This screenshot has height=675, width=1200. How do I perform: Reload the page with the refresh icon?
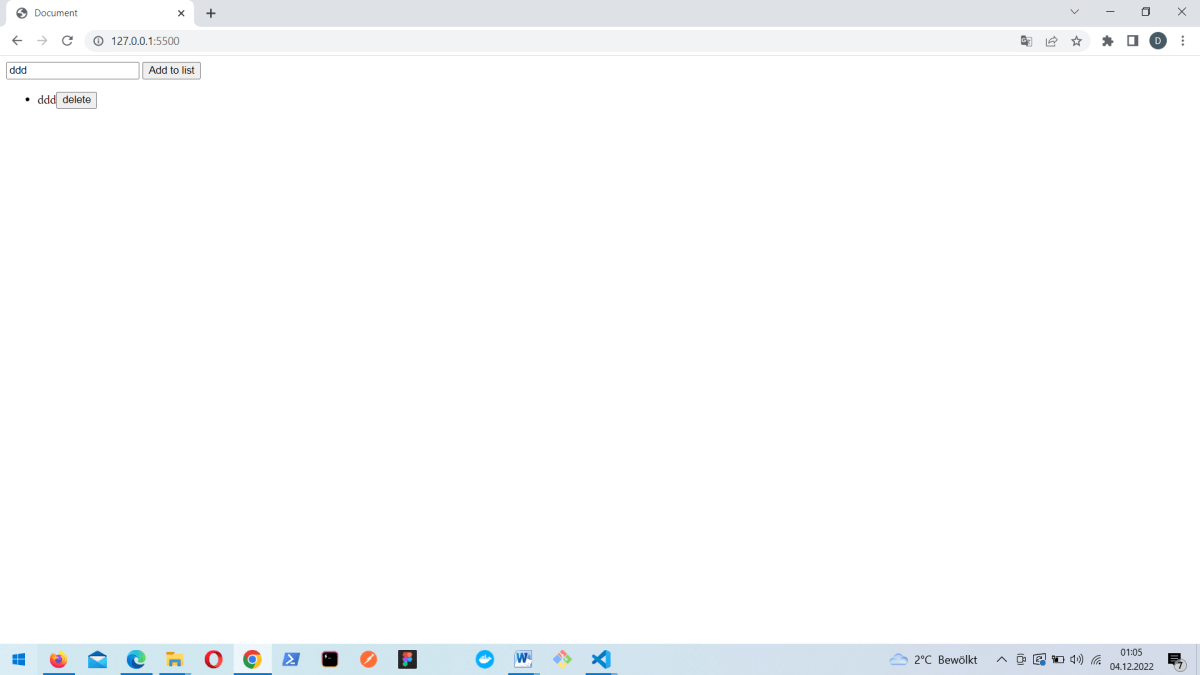pos(67,41)
